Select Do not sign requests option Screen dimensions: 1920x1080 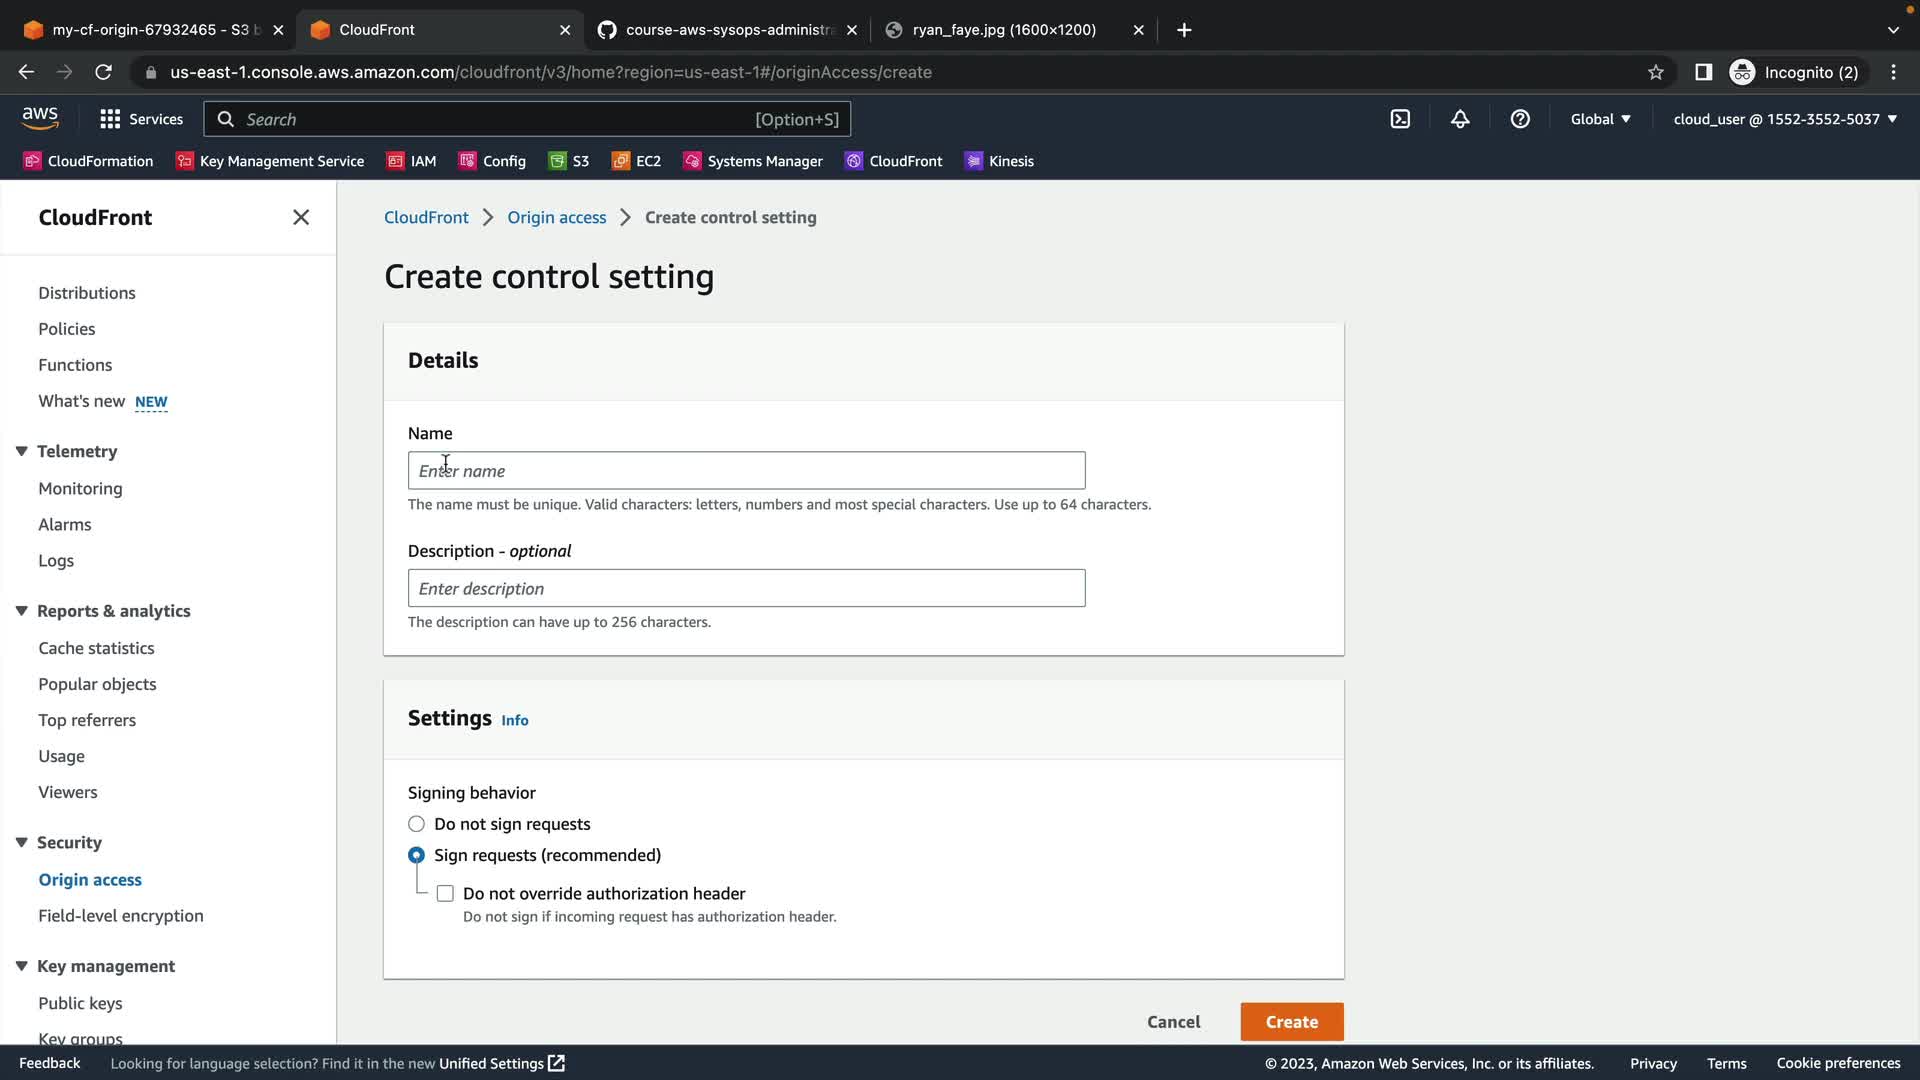[x=416, y=824]
